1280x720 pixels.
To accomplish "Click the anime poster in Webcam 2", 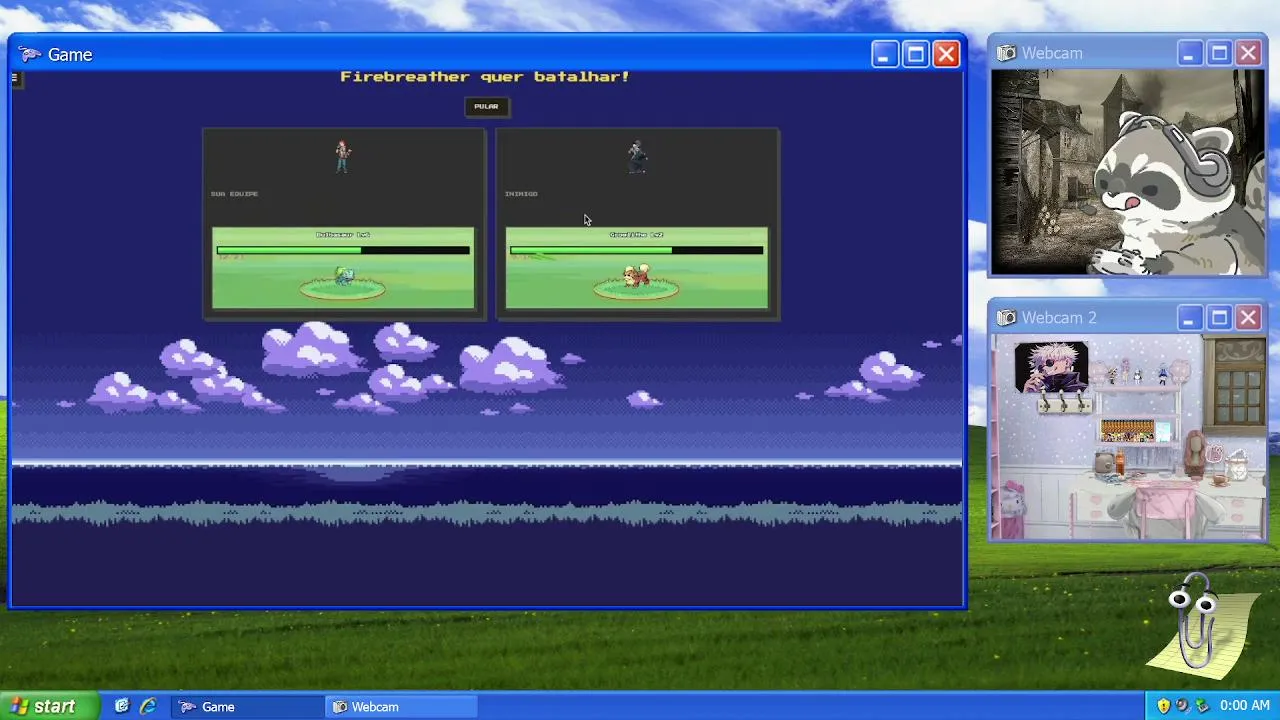I will 1051,367.
